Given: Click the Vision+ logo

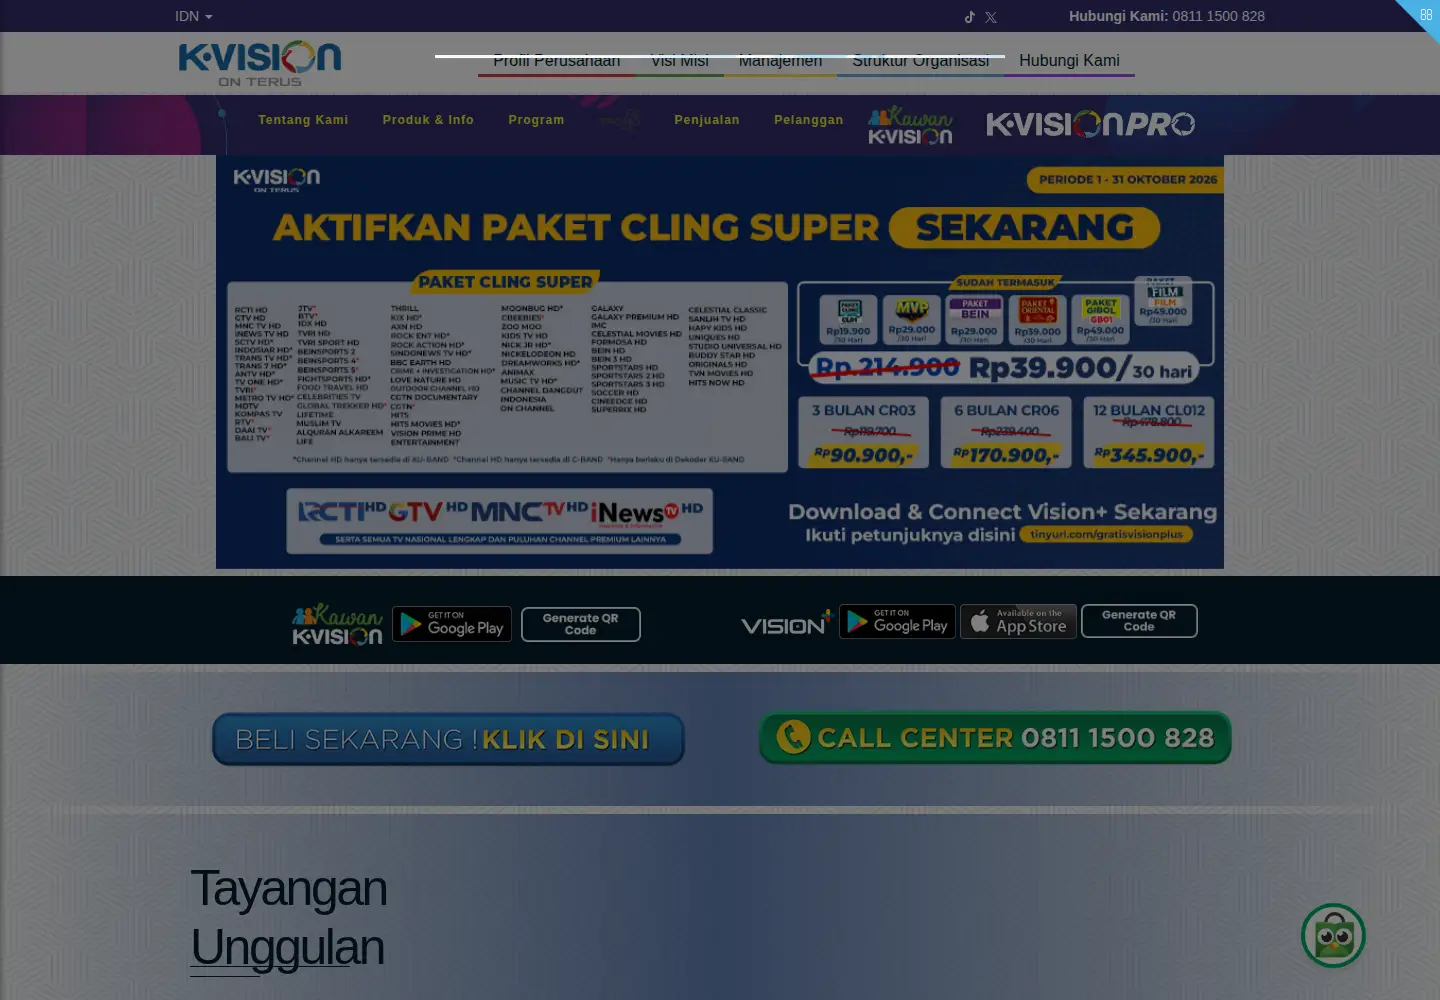Looking at the screenshot, I should click(x=786, y=624).
